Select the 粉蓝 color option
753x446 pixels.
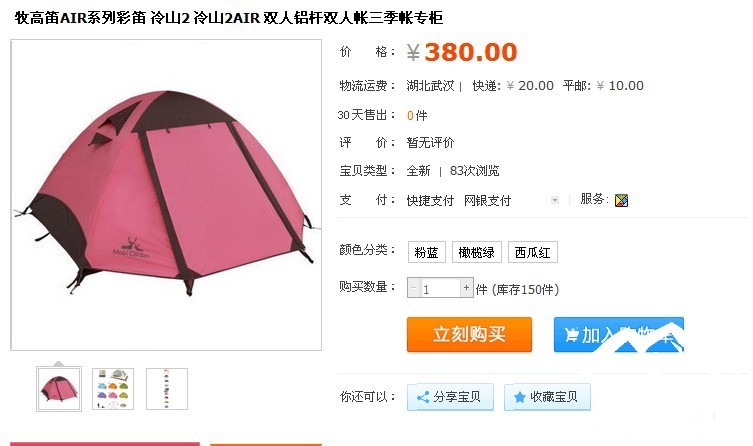[426, 252]
